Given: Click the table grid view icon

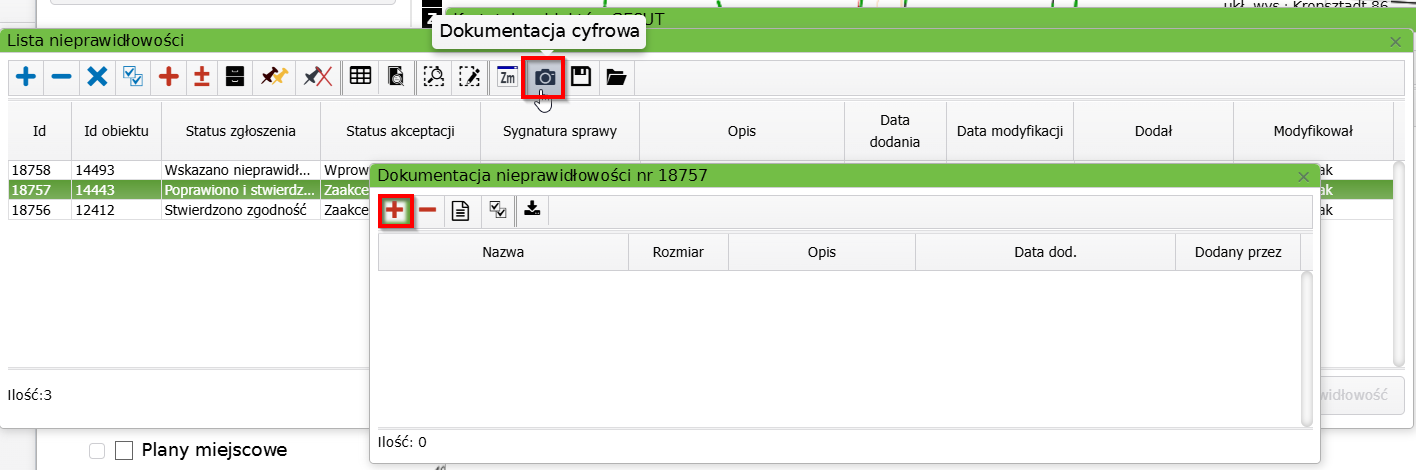Looking at the screenshot, I should (360, 77).
